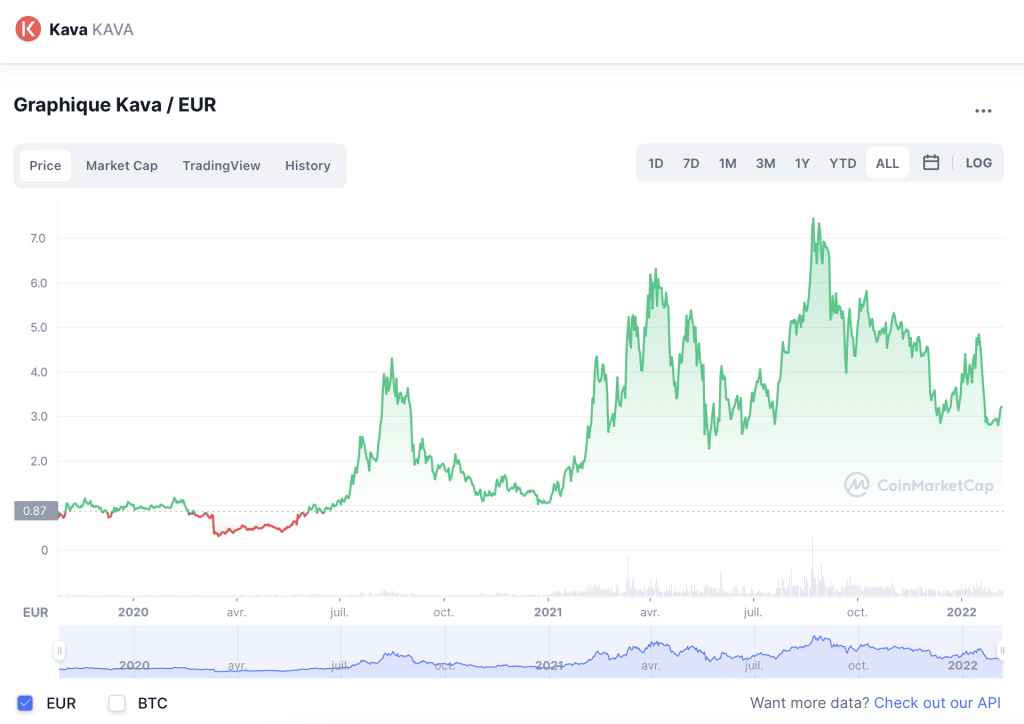The image size is (1024, 724).
Task: Select the 1D chart interval
Action: (656, 162)
